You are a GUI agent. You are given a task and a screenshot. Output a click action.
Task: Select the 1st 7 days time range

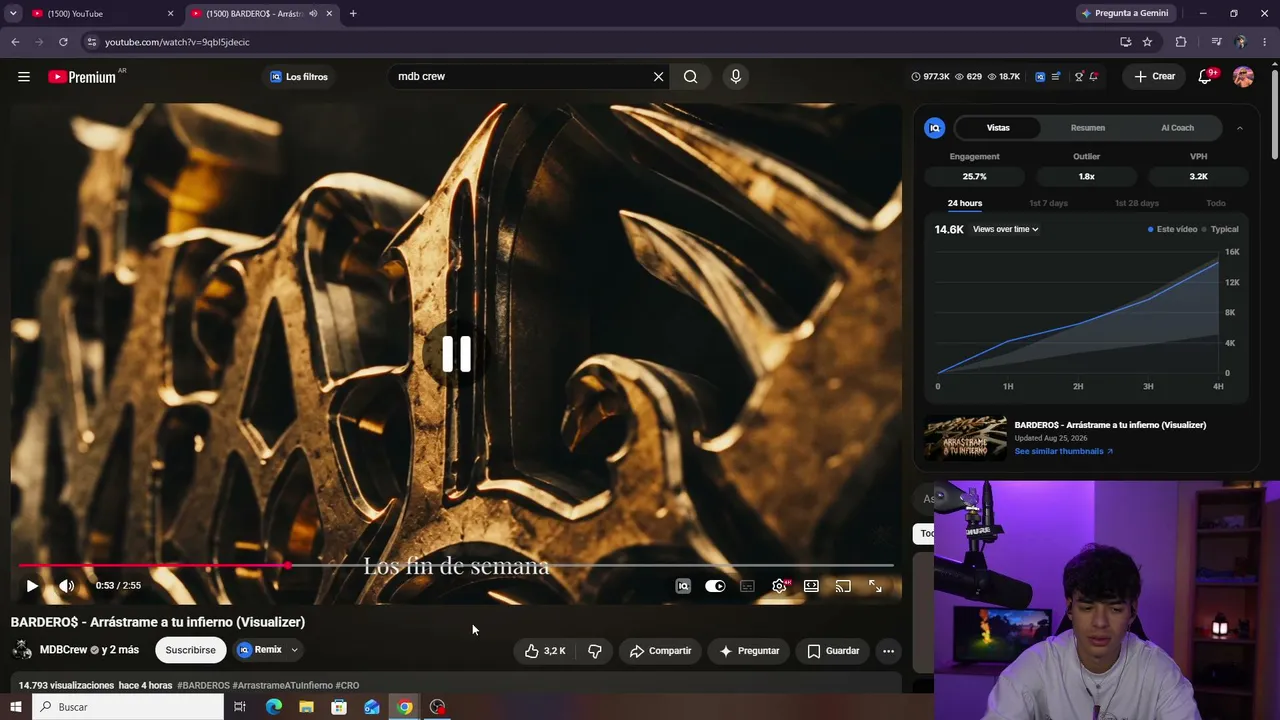1048,203
